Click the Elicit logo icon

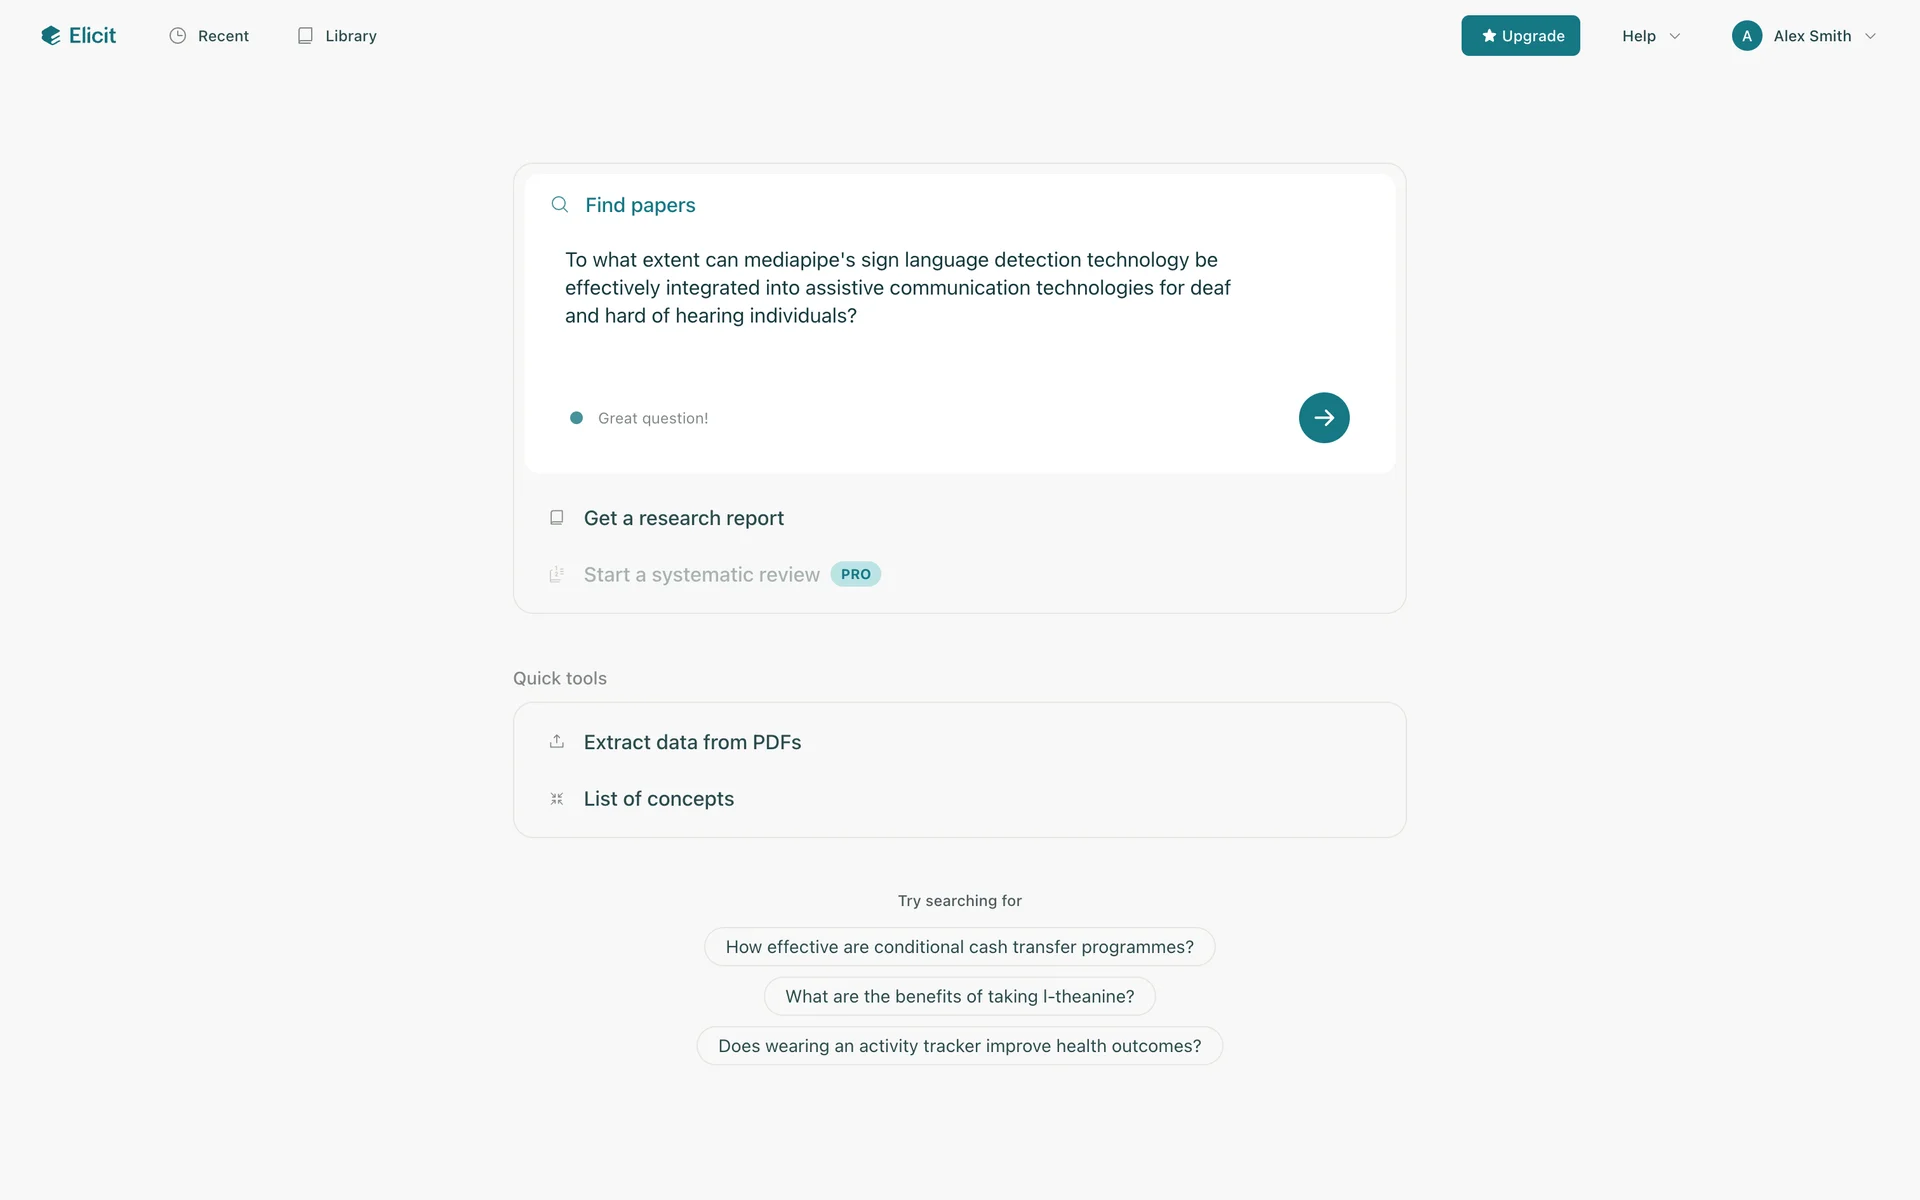[51, 36]
